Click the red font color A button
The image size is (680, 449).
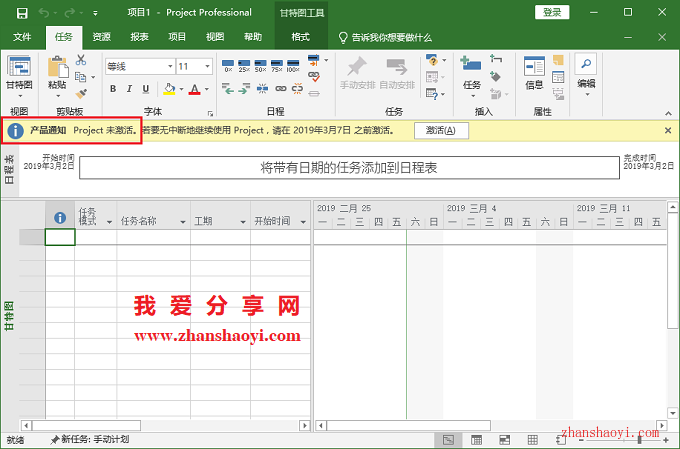pos(195,89)
